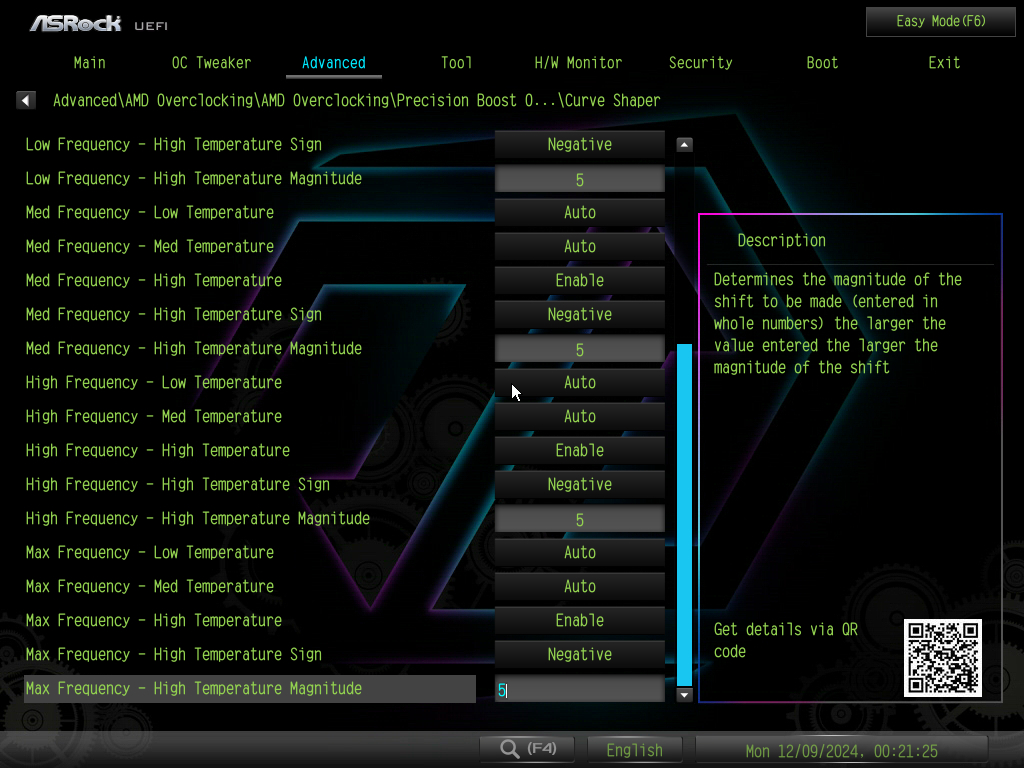The image size is (1024, 768).
Task: Open Med Frequency - Low Temperature dropdown
Action: coord(579,212)
